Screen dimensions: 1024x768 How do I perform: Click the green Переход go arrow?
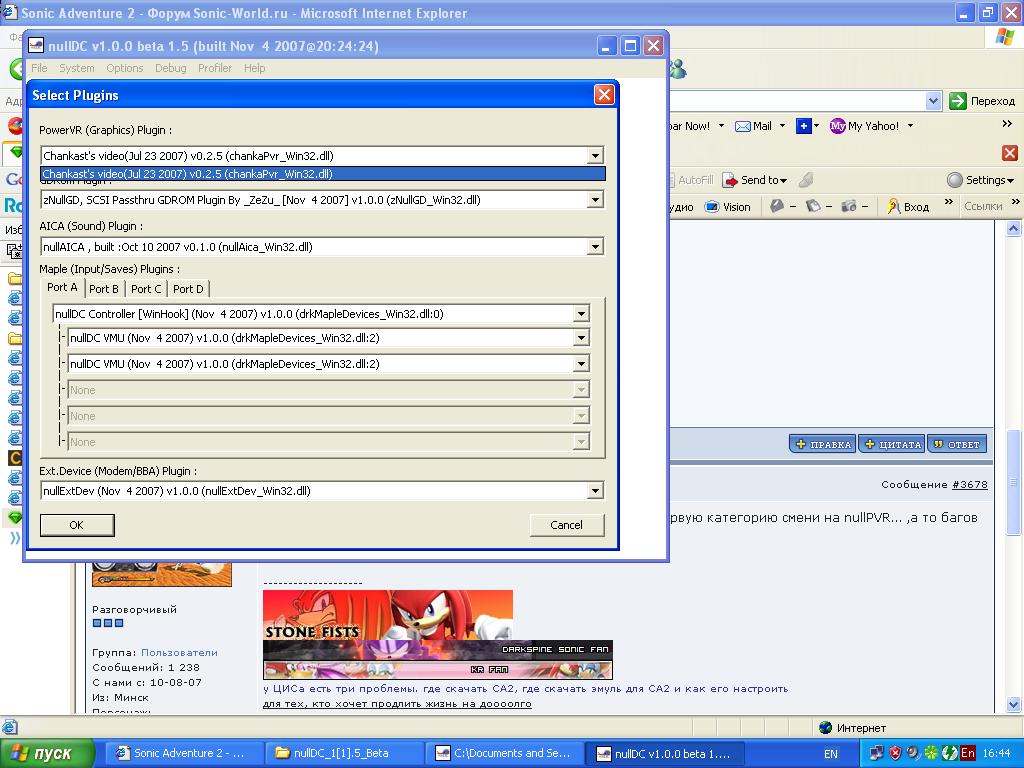[x=958, y=101]
